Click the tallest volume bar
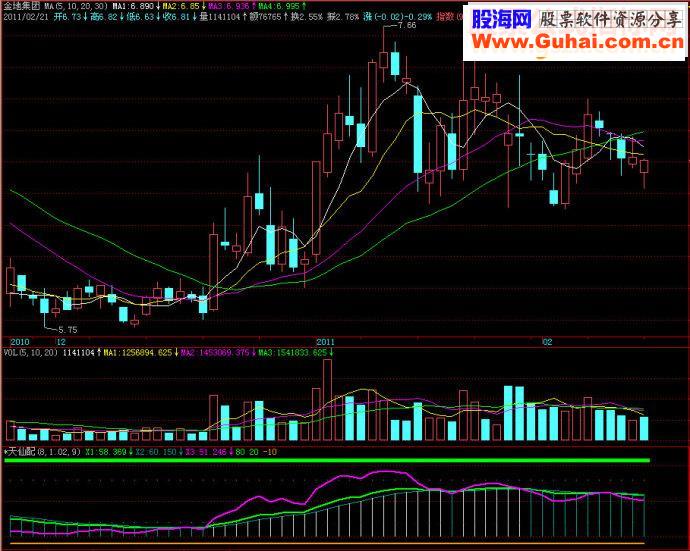 (x=327, y=400)
